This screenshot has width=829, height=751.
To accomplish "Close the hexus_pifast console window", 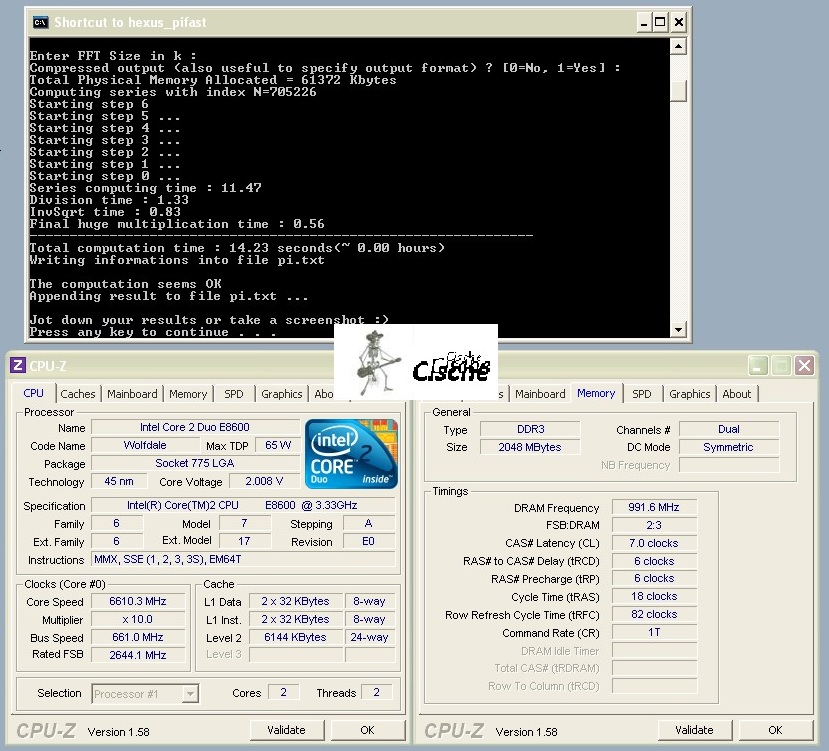I will [x=679, y=22].
